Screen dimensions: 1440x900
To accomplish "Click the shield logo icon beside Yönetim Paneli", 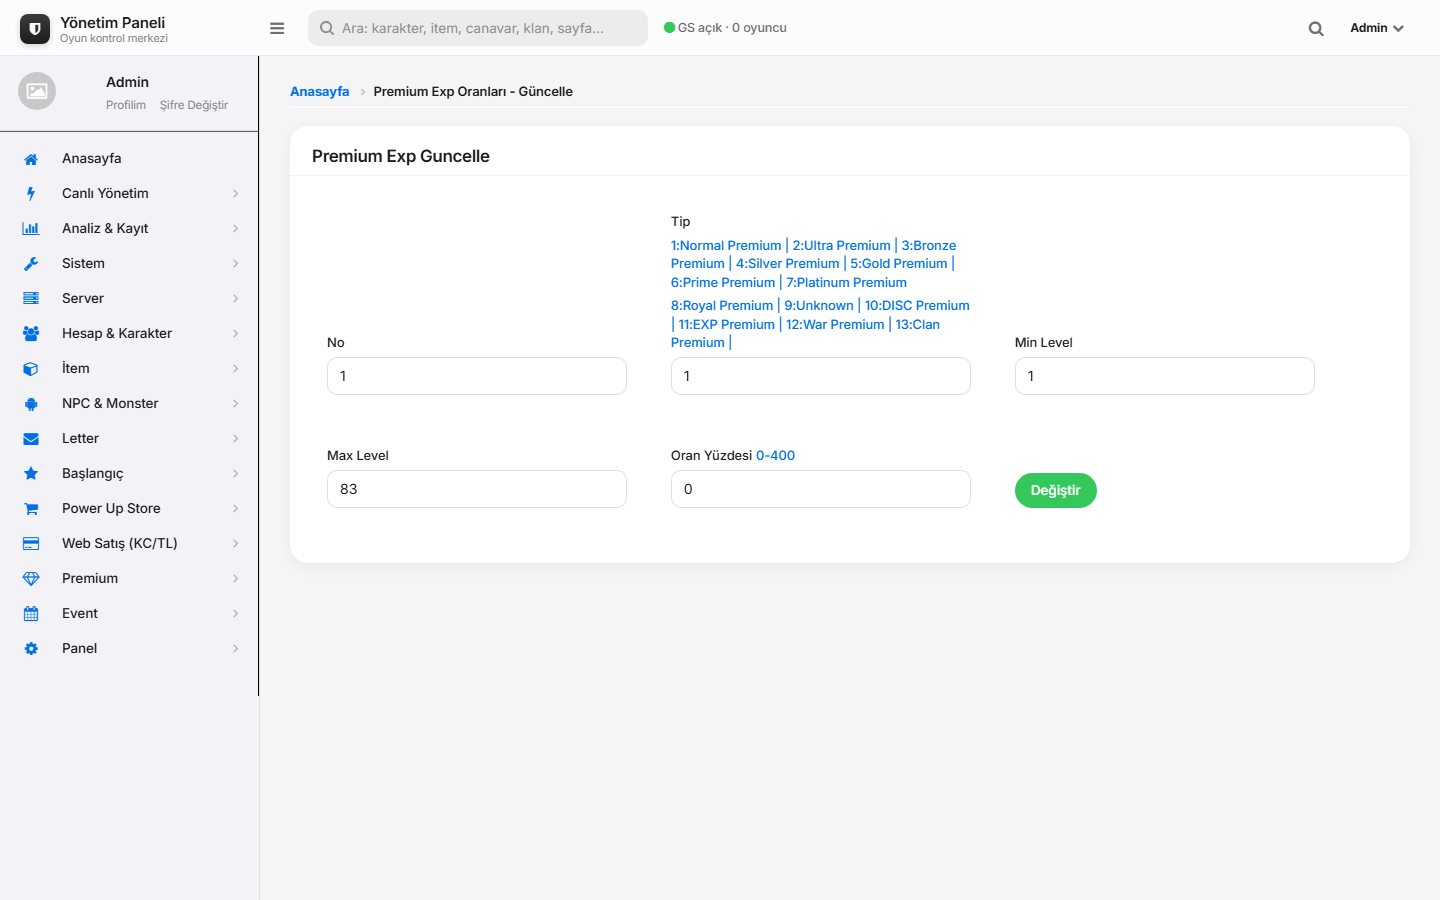I will (x=35, y=29).
